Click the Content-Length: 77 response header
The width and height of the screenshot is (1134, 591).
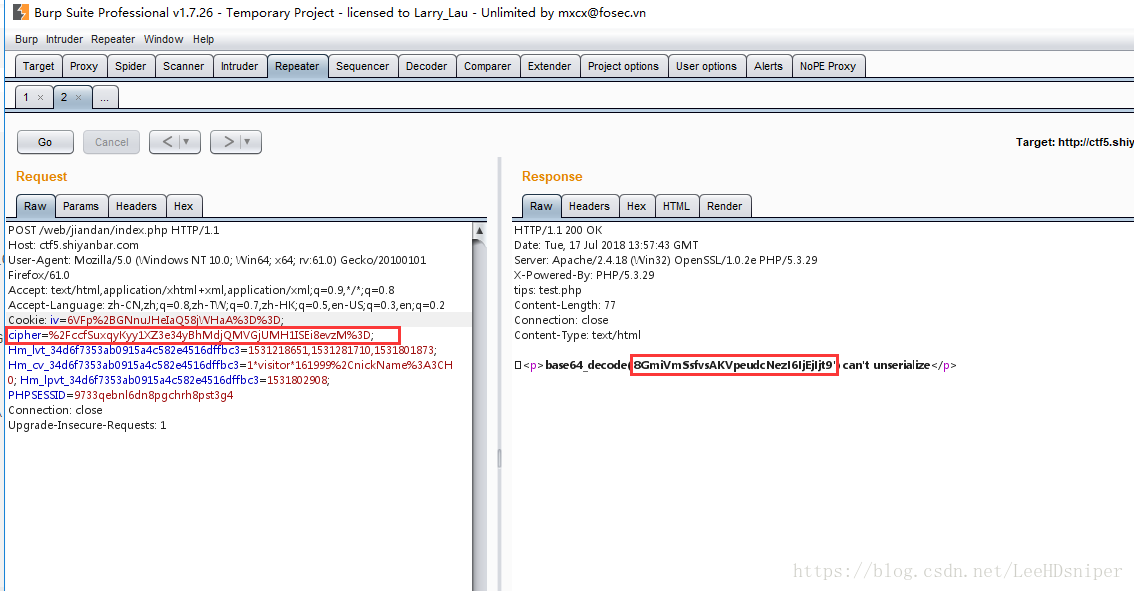(x=565, y=305)
